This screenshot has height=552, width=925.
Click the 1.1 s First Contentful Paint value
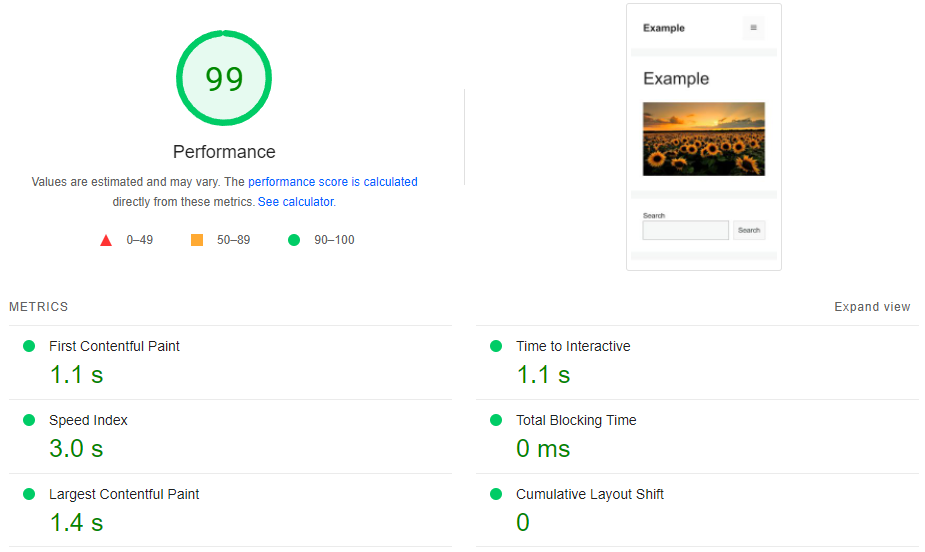tap(76, 375)
